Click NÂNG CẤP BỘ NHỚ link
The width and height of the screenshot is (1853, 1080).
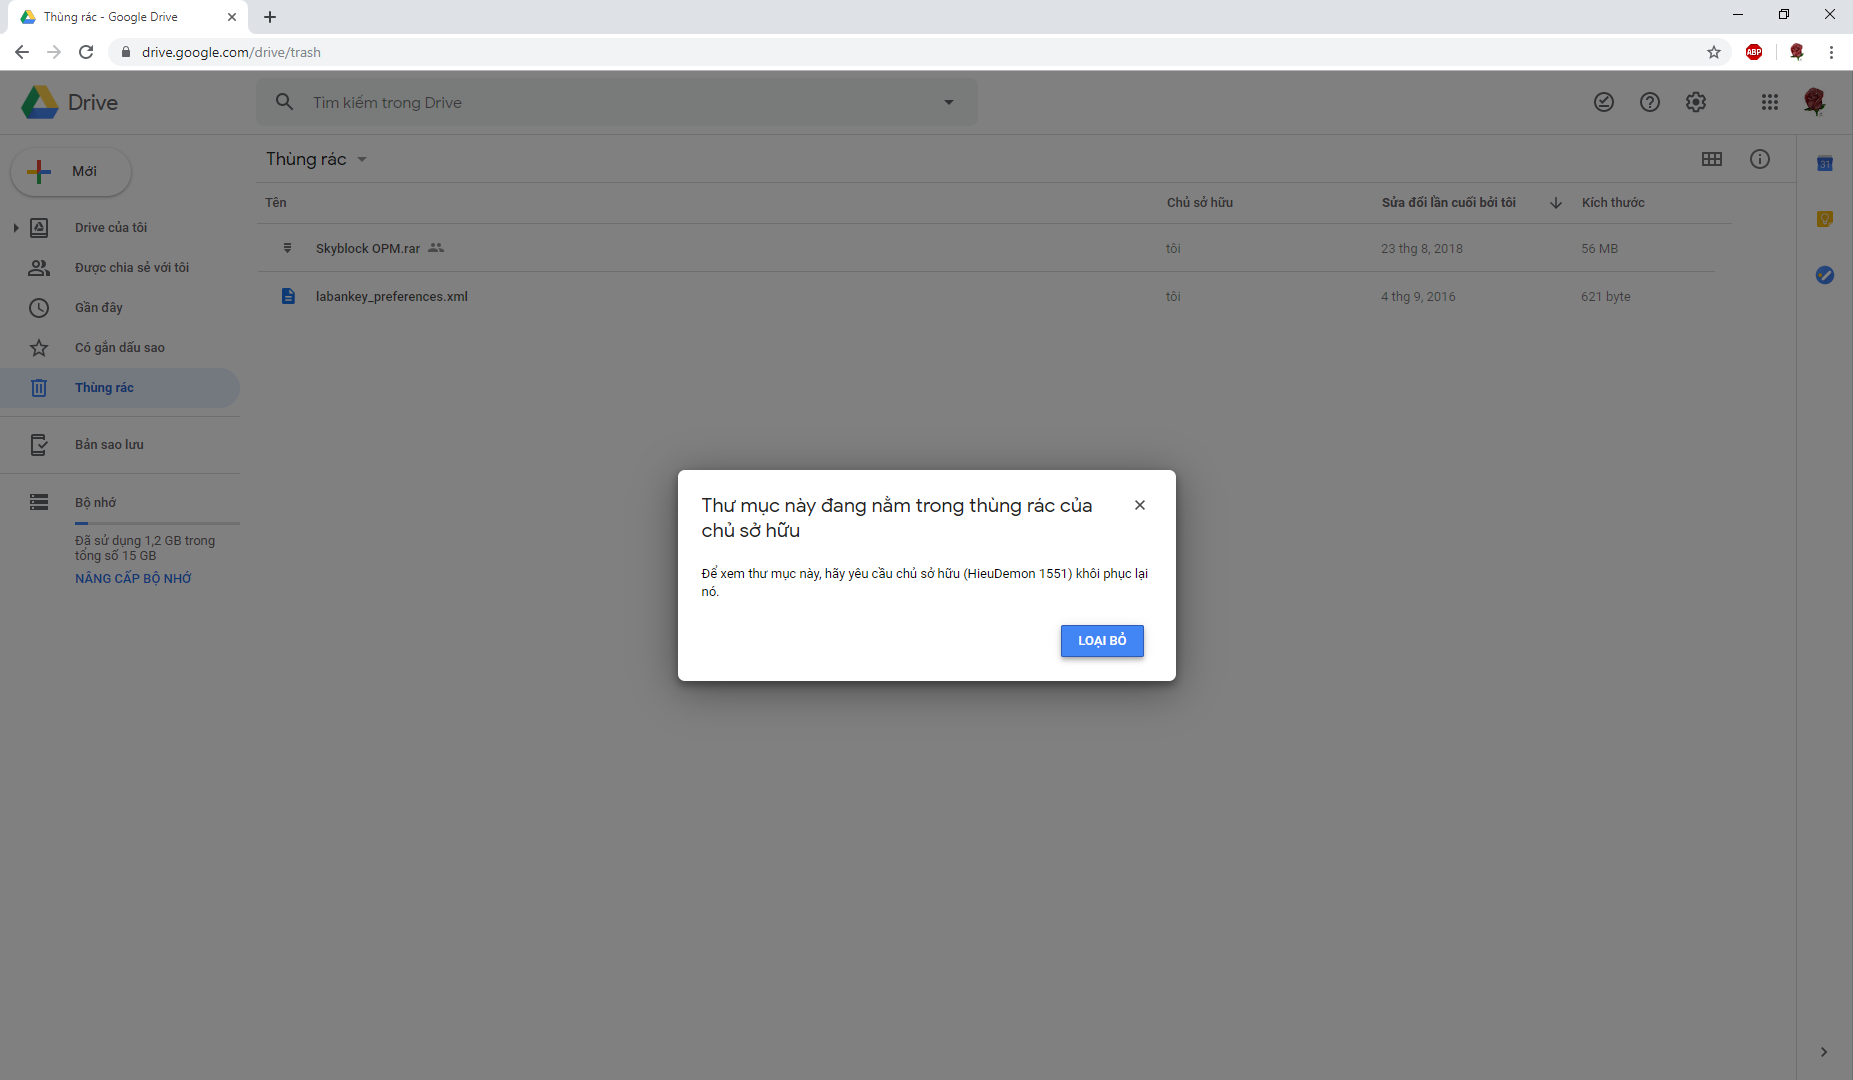(133, 579)
